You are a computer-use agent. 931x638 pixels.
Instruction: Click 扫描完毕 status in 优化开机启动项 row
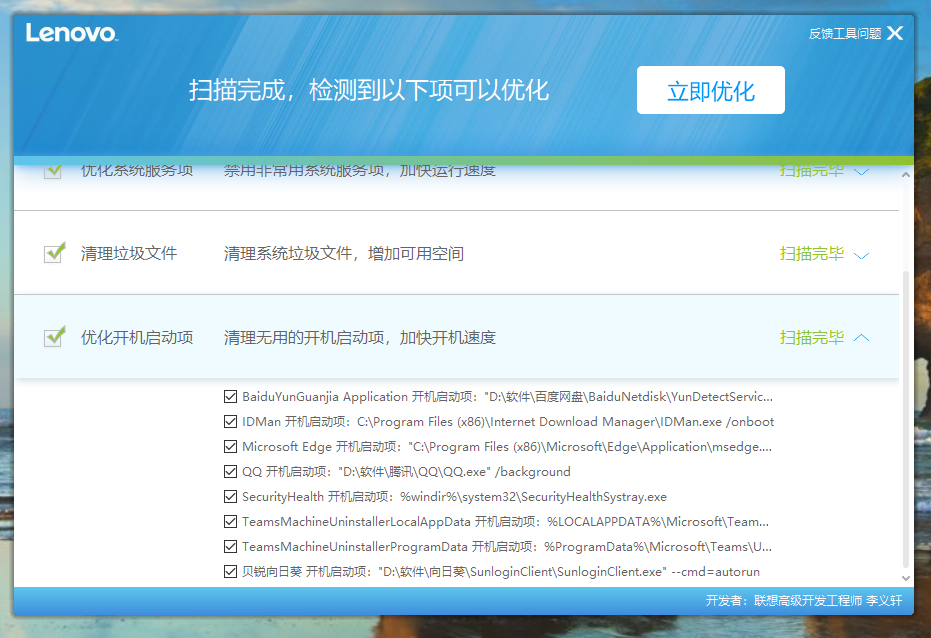(811, 337)
